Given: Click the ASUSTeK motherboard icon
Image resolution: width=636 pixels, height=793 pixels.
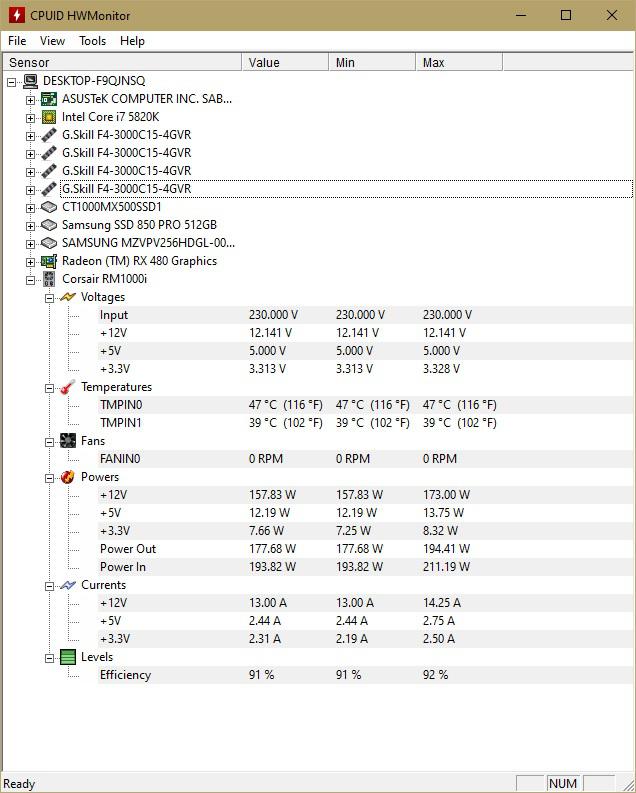Looking at the screenshot, I should 49,99.
